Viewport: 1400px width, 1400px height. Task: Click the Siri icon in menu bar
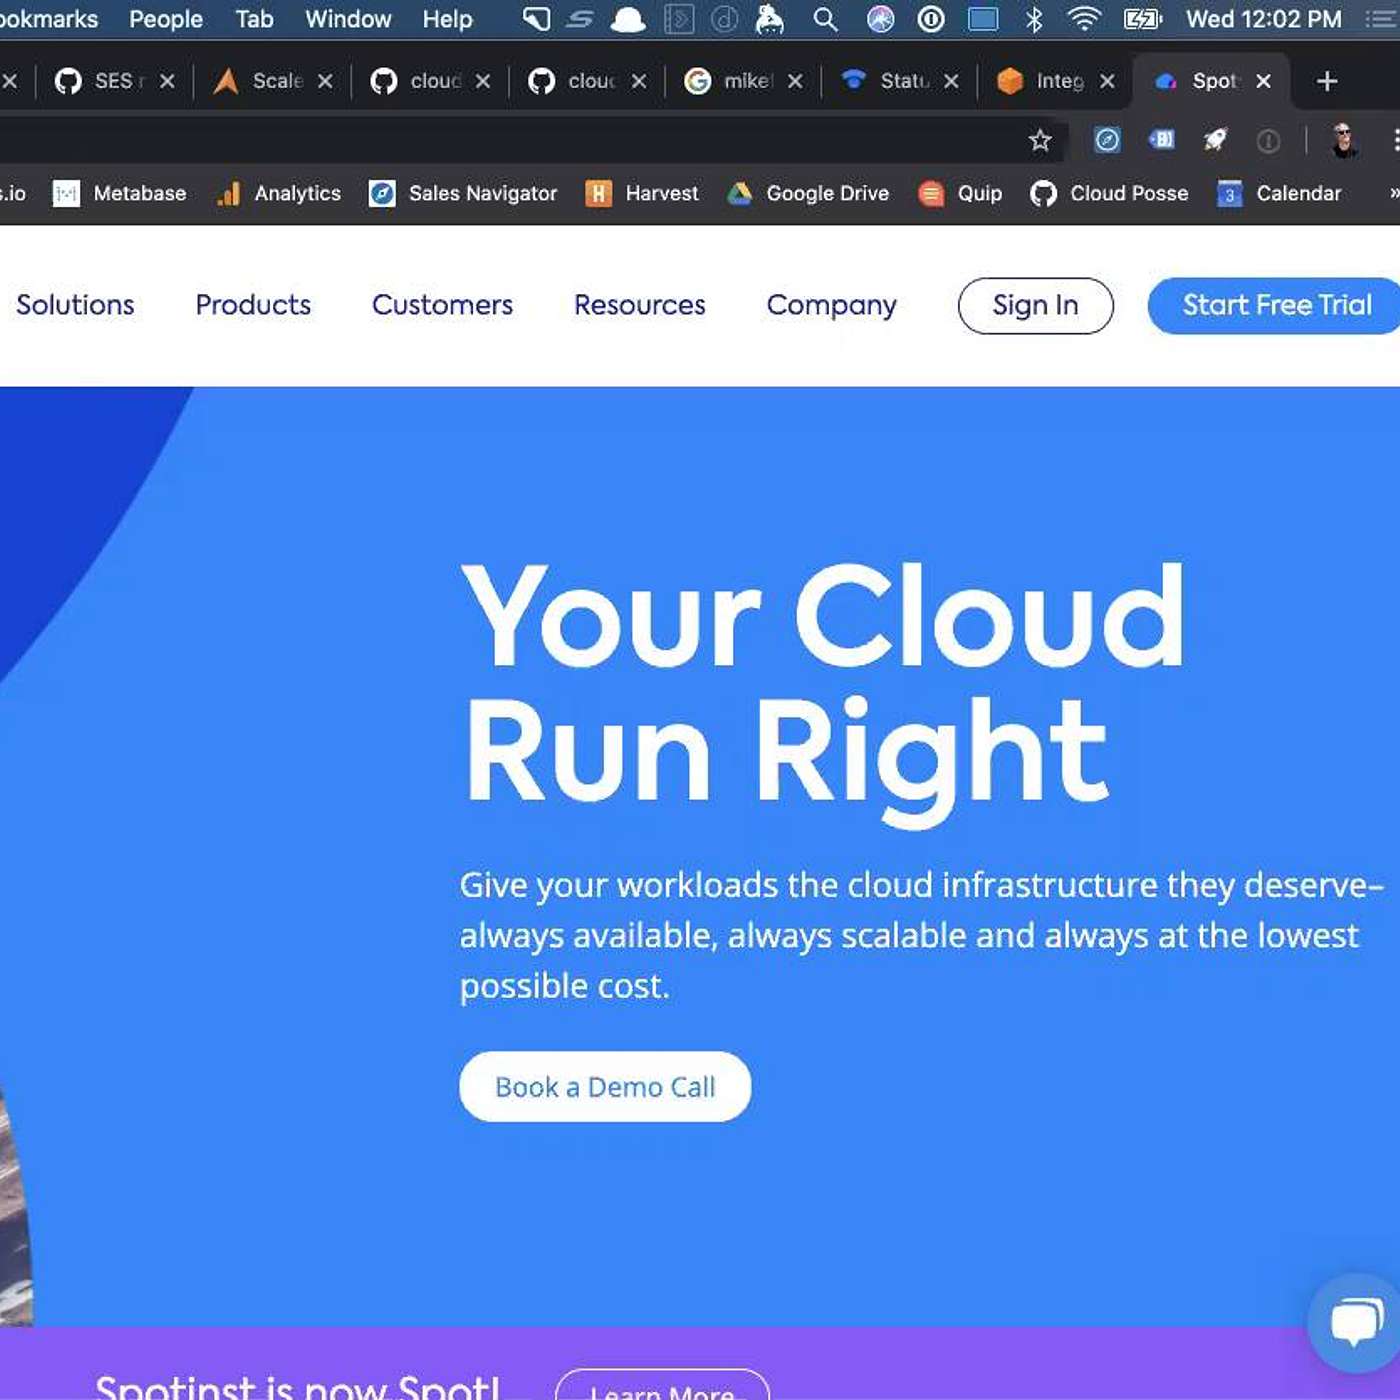pyautogui.click(x=880, y=19)
